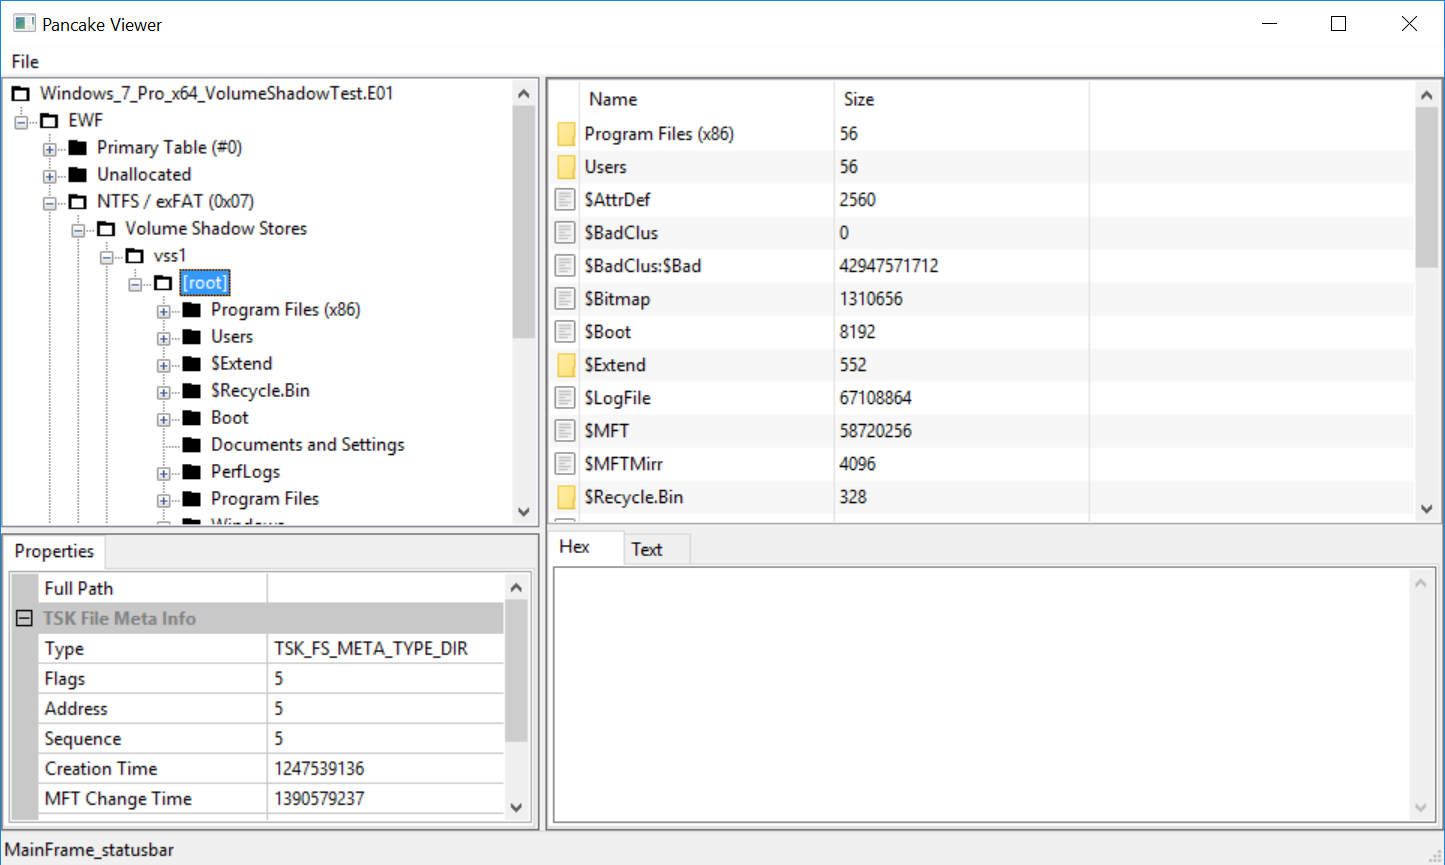Collapse the vss1 tree node
Image resolution: width=1445 pixels, height=865 pixels.
point(107,257)
